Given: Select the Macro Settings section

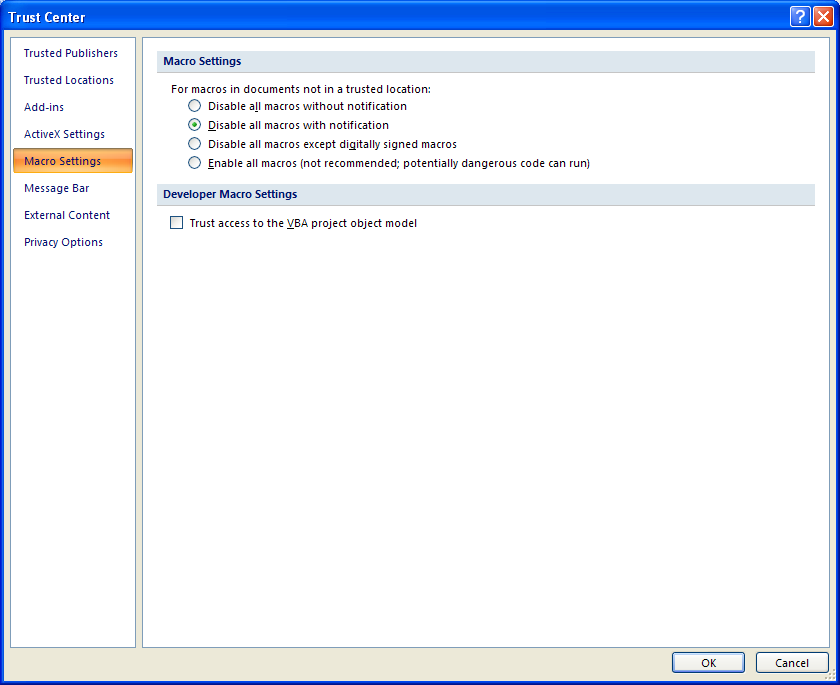Looking at the screenshot, I should coord(73,161).
